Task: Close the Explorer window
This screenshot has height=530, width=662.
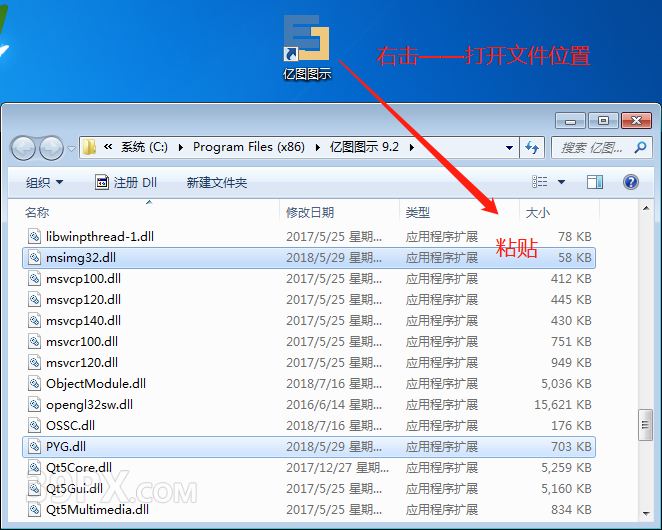Action: pos(637,121)
